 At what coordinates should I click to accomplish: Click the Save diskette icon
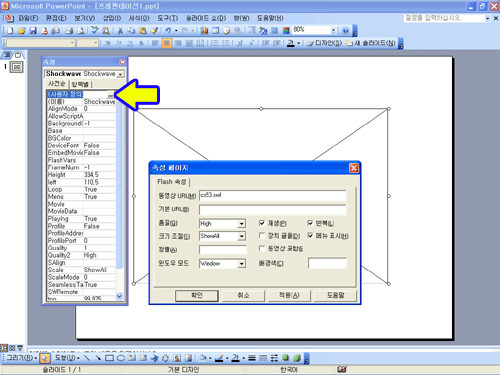(33, 31)
